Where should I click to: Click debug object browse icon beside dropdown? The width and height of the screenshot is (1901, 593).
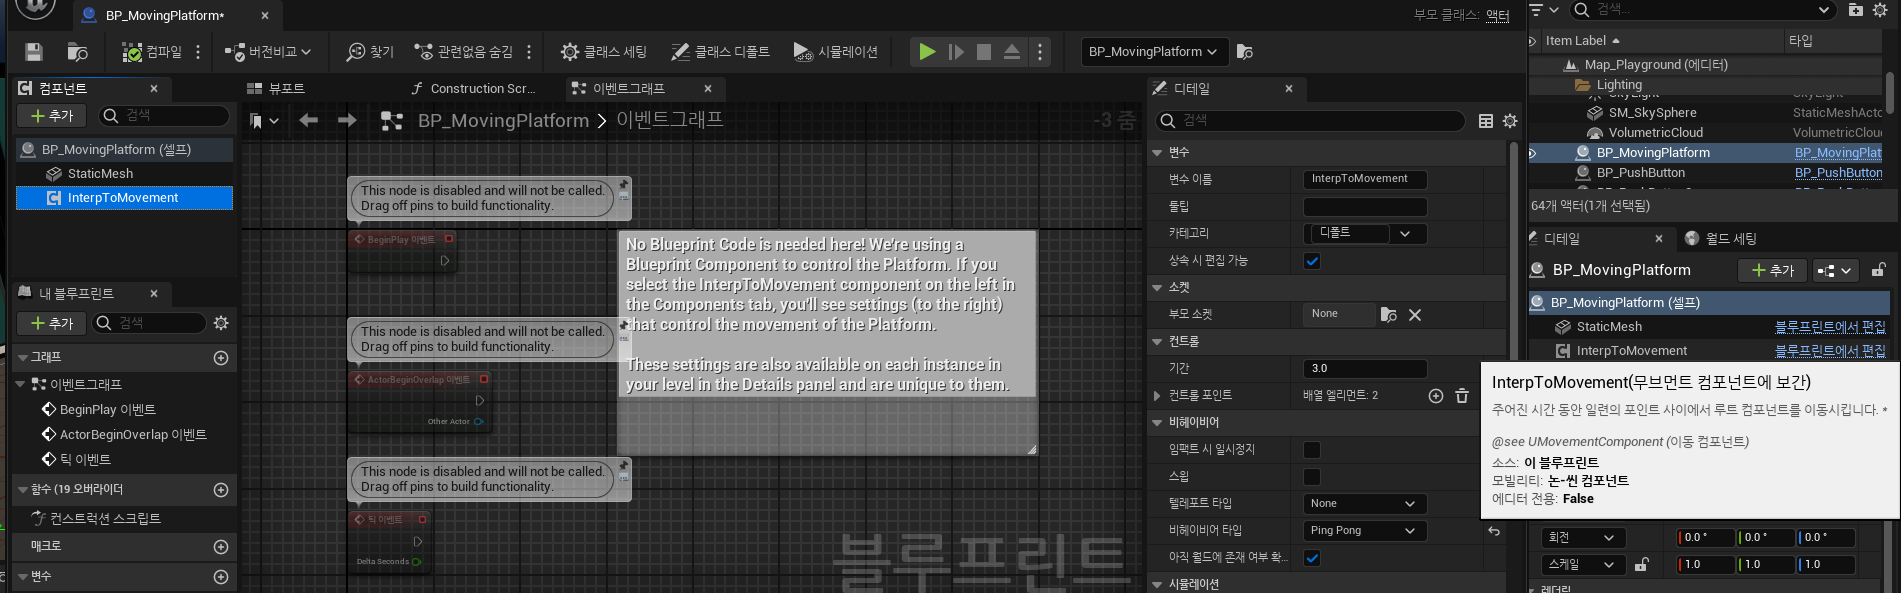(1245, 52)
